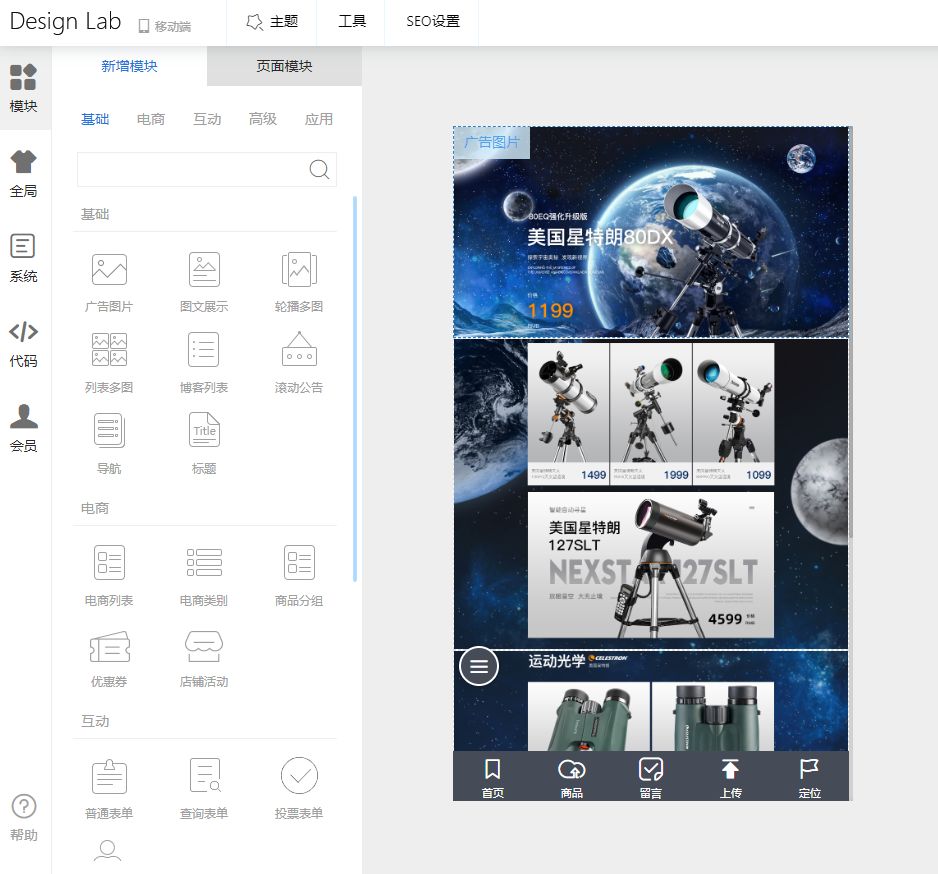The image size is (938, 874).
Task: Select the 应用 category tab
Action: click(x=318, y=119)
